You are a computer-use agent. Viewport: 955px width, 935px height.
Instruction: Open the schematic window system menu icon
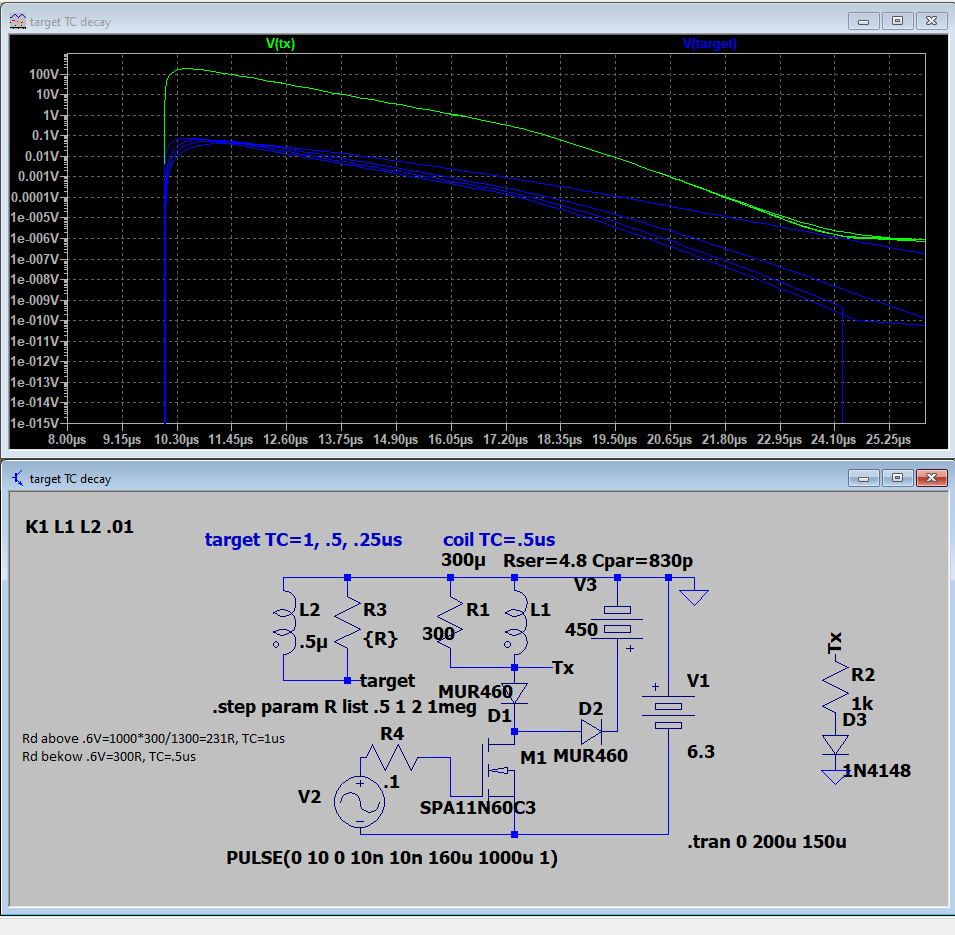point(17,478)
